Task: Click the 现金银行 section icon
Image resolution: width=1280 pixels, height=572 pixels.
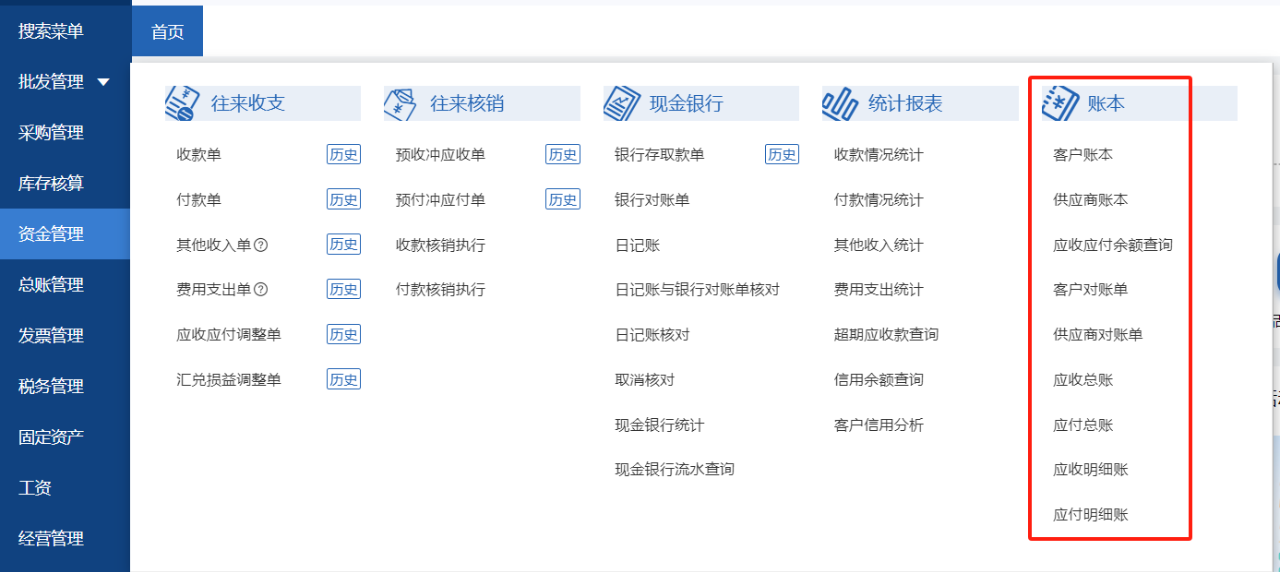Action: pyautogui.click(x=620, y=104)
